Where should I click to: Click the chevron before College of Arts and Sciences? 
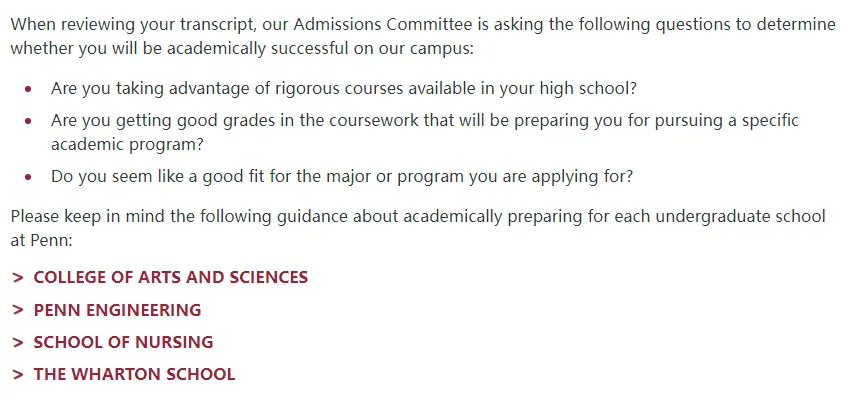pyautogui.click(x=18, y=278)
